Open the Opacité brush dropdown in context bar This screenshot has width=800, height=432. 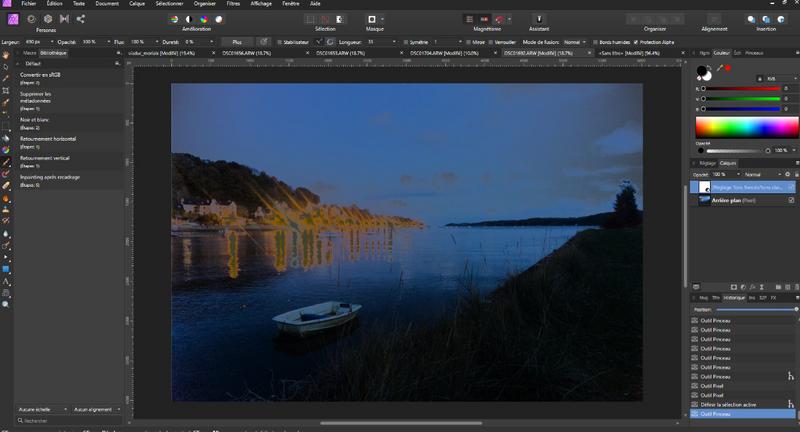point(108,42)
